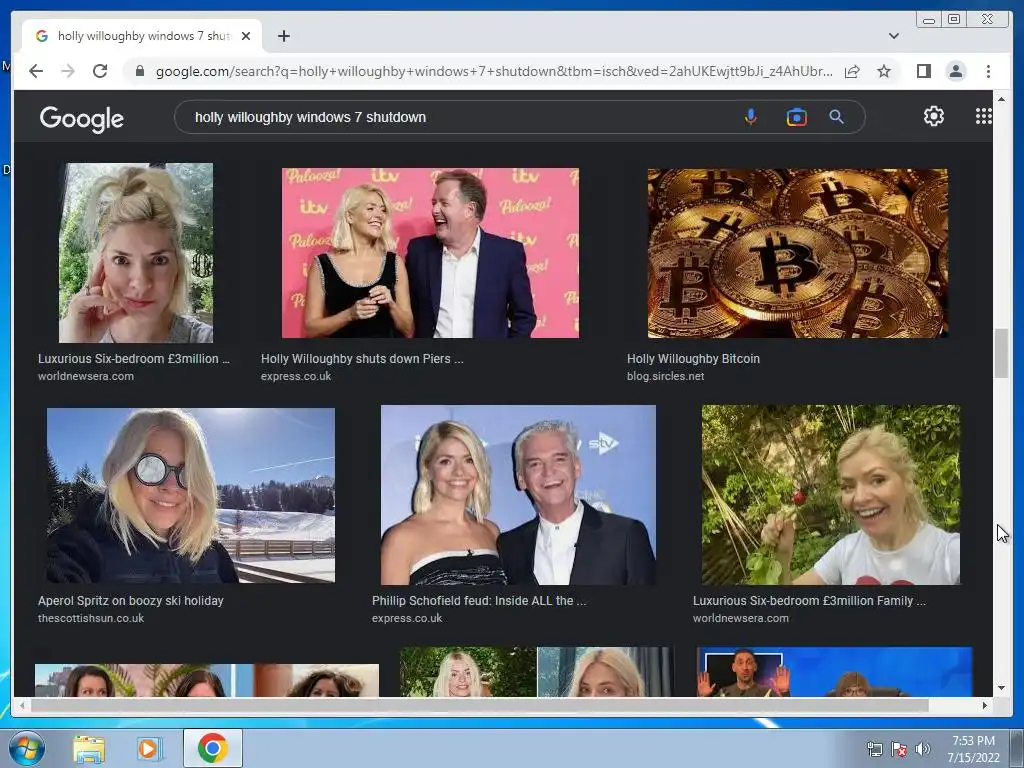Open Google quick settings gear
This screenshot has width=1024, height=768.
pyautogui.click(x=934, y=116)
